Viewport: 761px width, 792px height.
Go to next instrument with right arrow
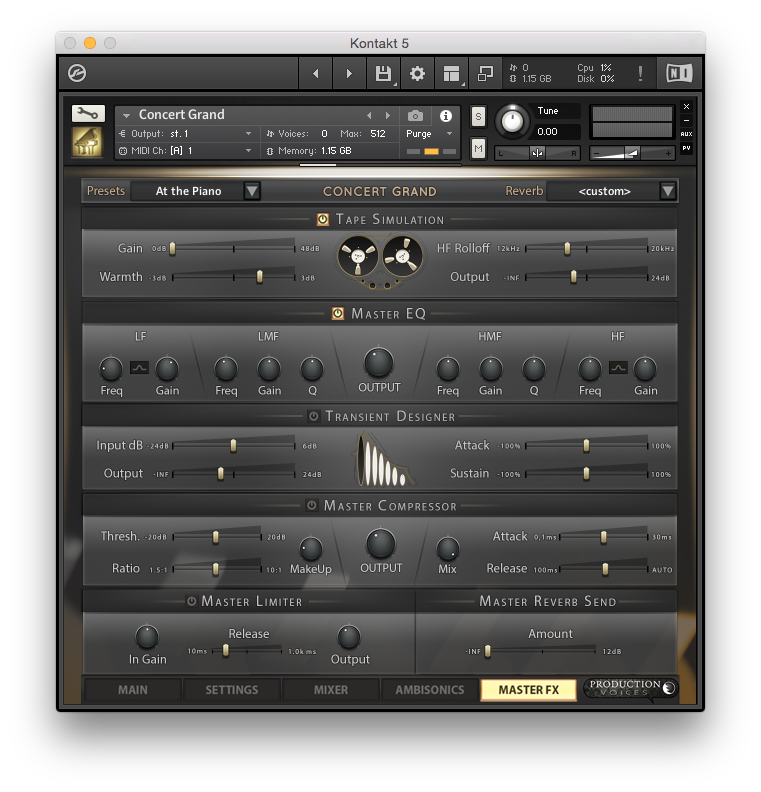point(349,74)
